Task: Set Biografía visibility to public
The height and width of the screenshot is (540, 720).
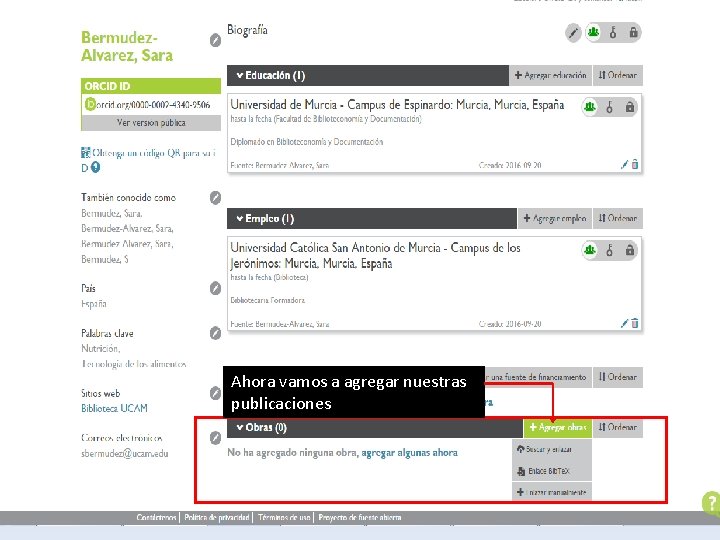Action: point(594,32)
